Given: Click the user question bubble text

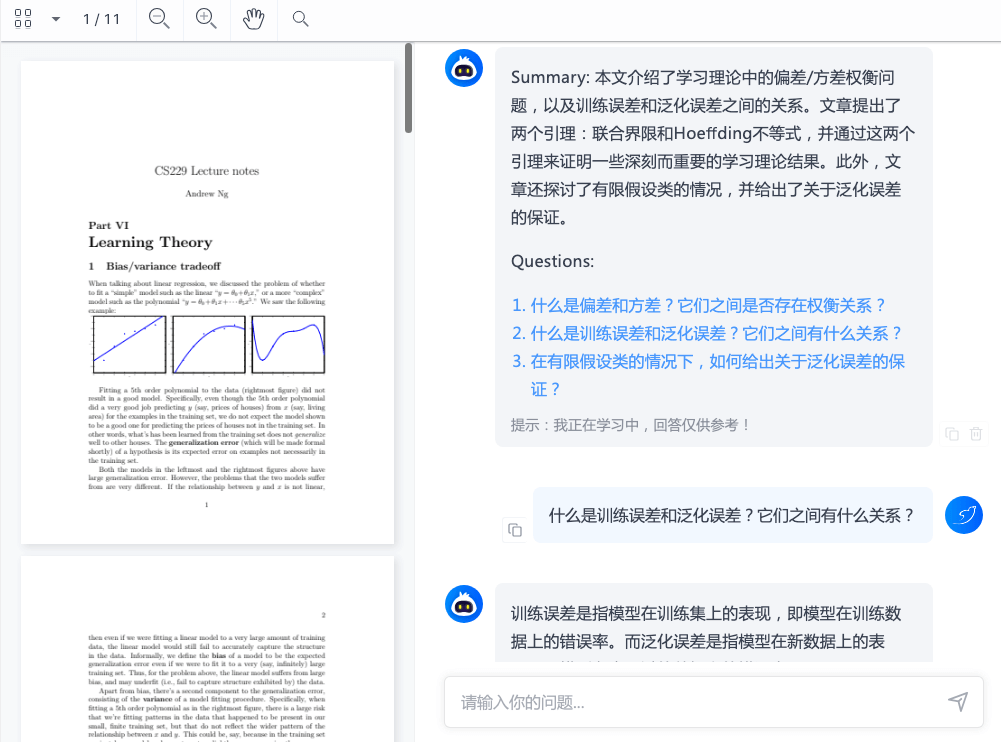Looking at the screenshot, I should click(732, 515).
